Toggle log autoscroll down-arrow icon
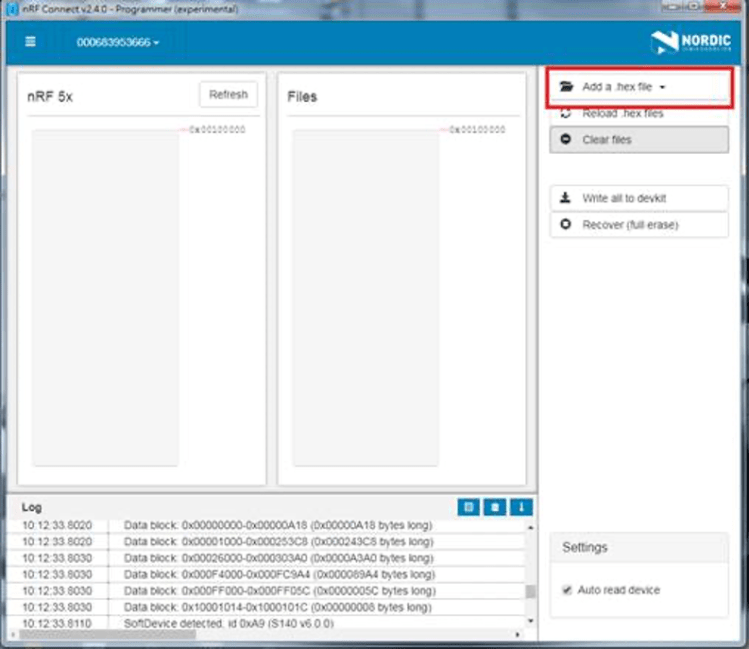Screen dimensions: 749x649 (521, 507)
